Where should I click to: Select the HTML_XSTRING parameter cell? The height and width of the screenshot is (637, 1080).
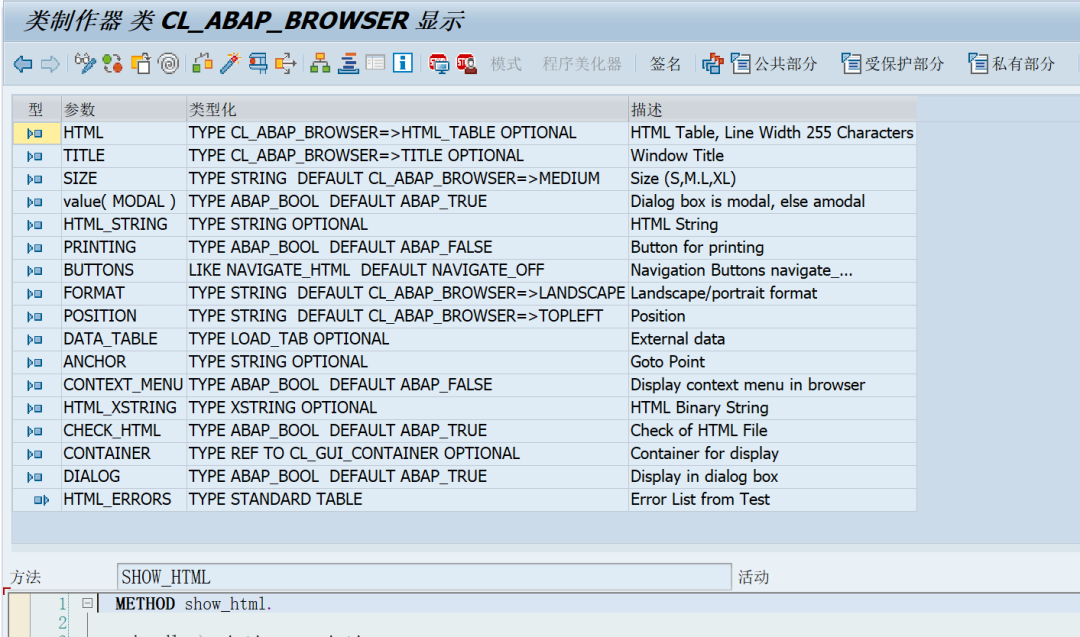123,408
